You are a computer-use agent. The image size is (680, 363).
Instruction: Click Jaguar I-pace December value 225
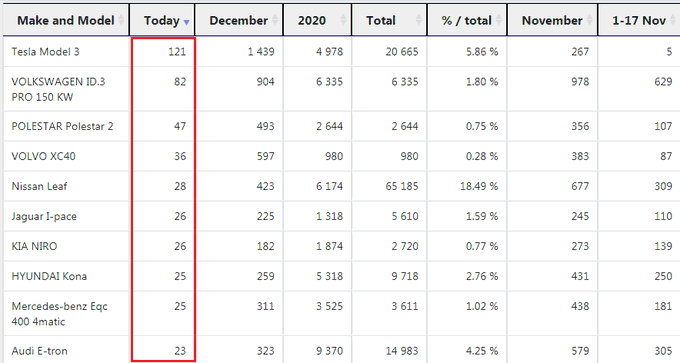265,216
